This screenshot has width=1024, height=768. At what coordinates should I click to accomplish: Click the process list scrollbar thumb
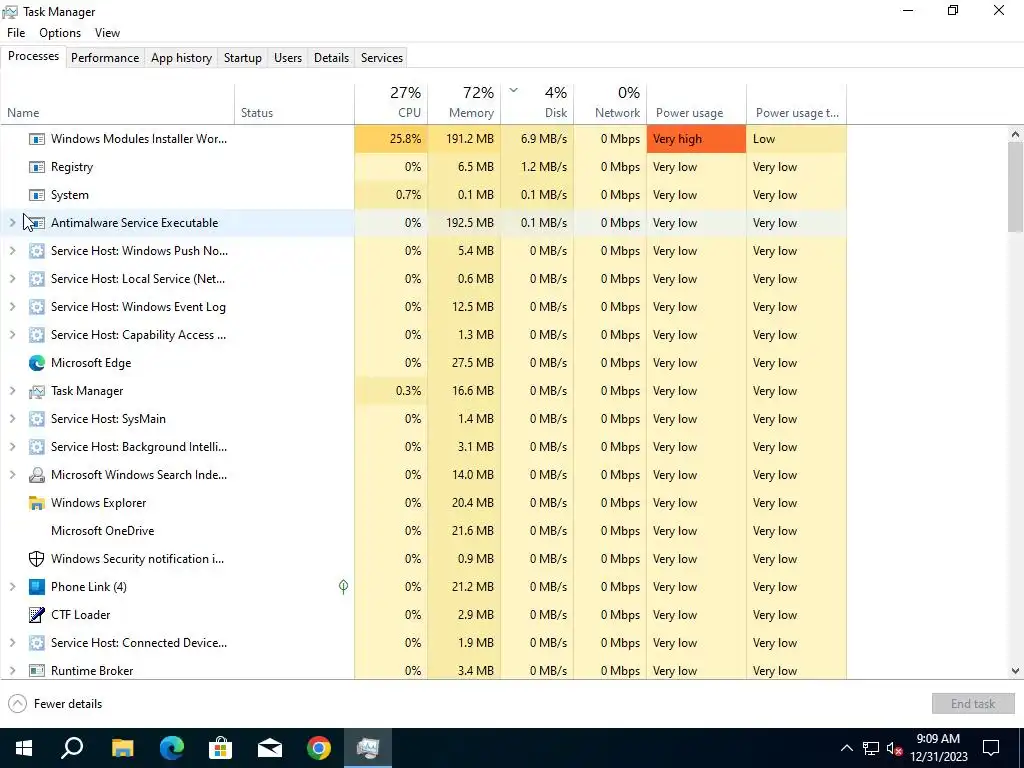1015,187
